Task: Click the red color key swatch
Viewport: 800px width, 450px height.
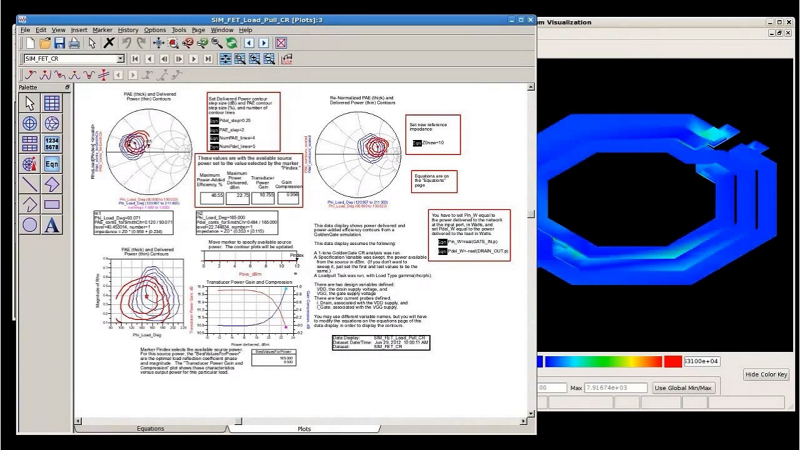Action: click(673, 362)
